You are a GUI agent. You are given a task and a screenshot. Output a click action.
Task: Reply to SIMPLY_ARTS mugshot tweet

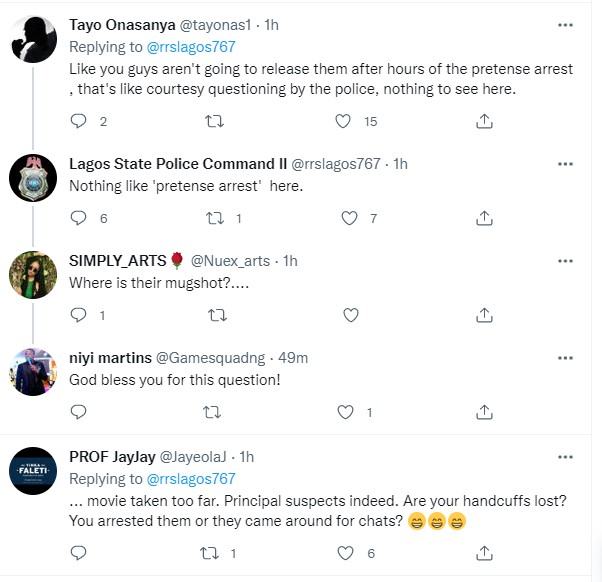coord(81,315)
